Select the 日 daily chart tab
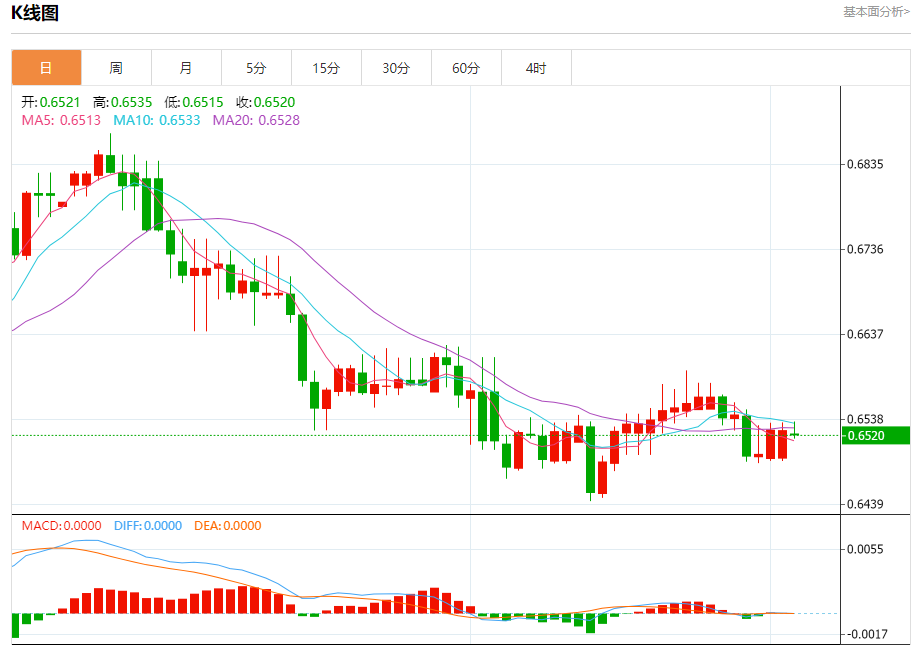The width and height of the screenshot is (918, 645). click(x=46, y=68)
